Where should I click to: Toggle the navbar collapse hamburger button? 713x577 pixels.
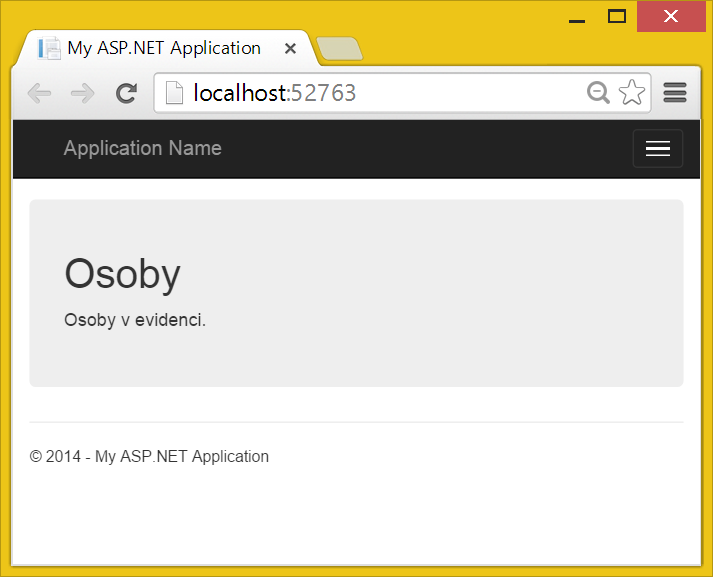(658, 149)
